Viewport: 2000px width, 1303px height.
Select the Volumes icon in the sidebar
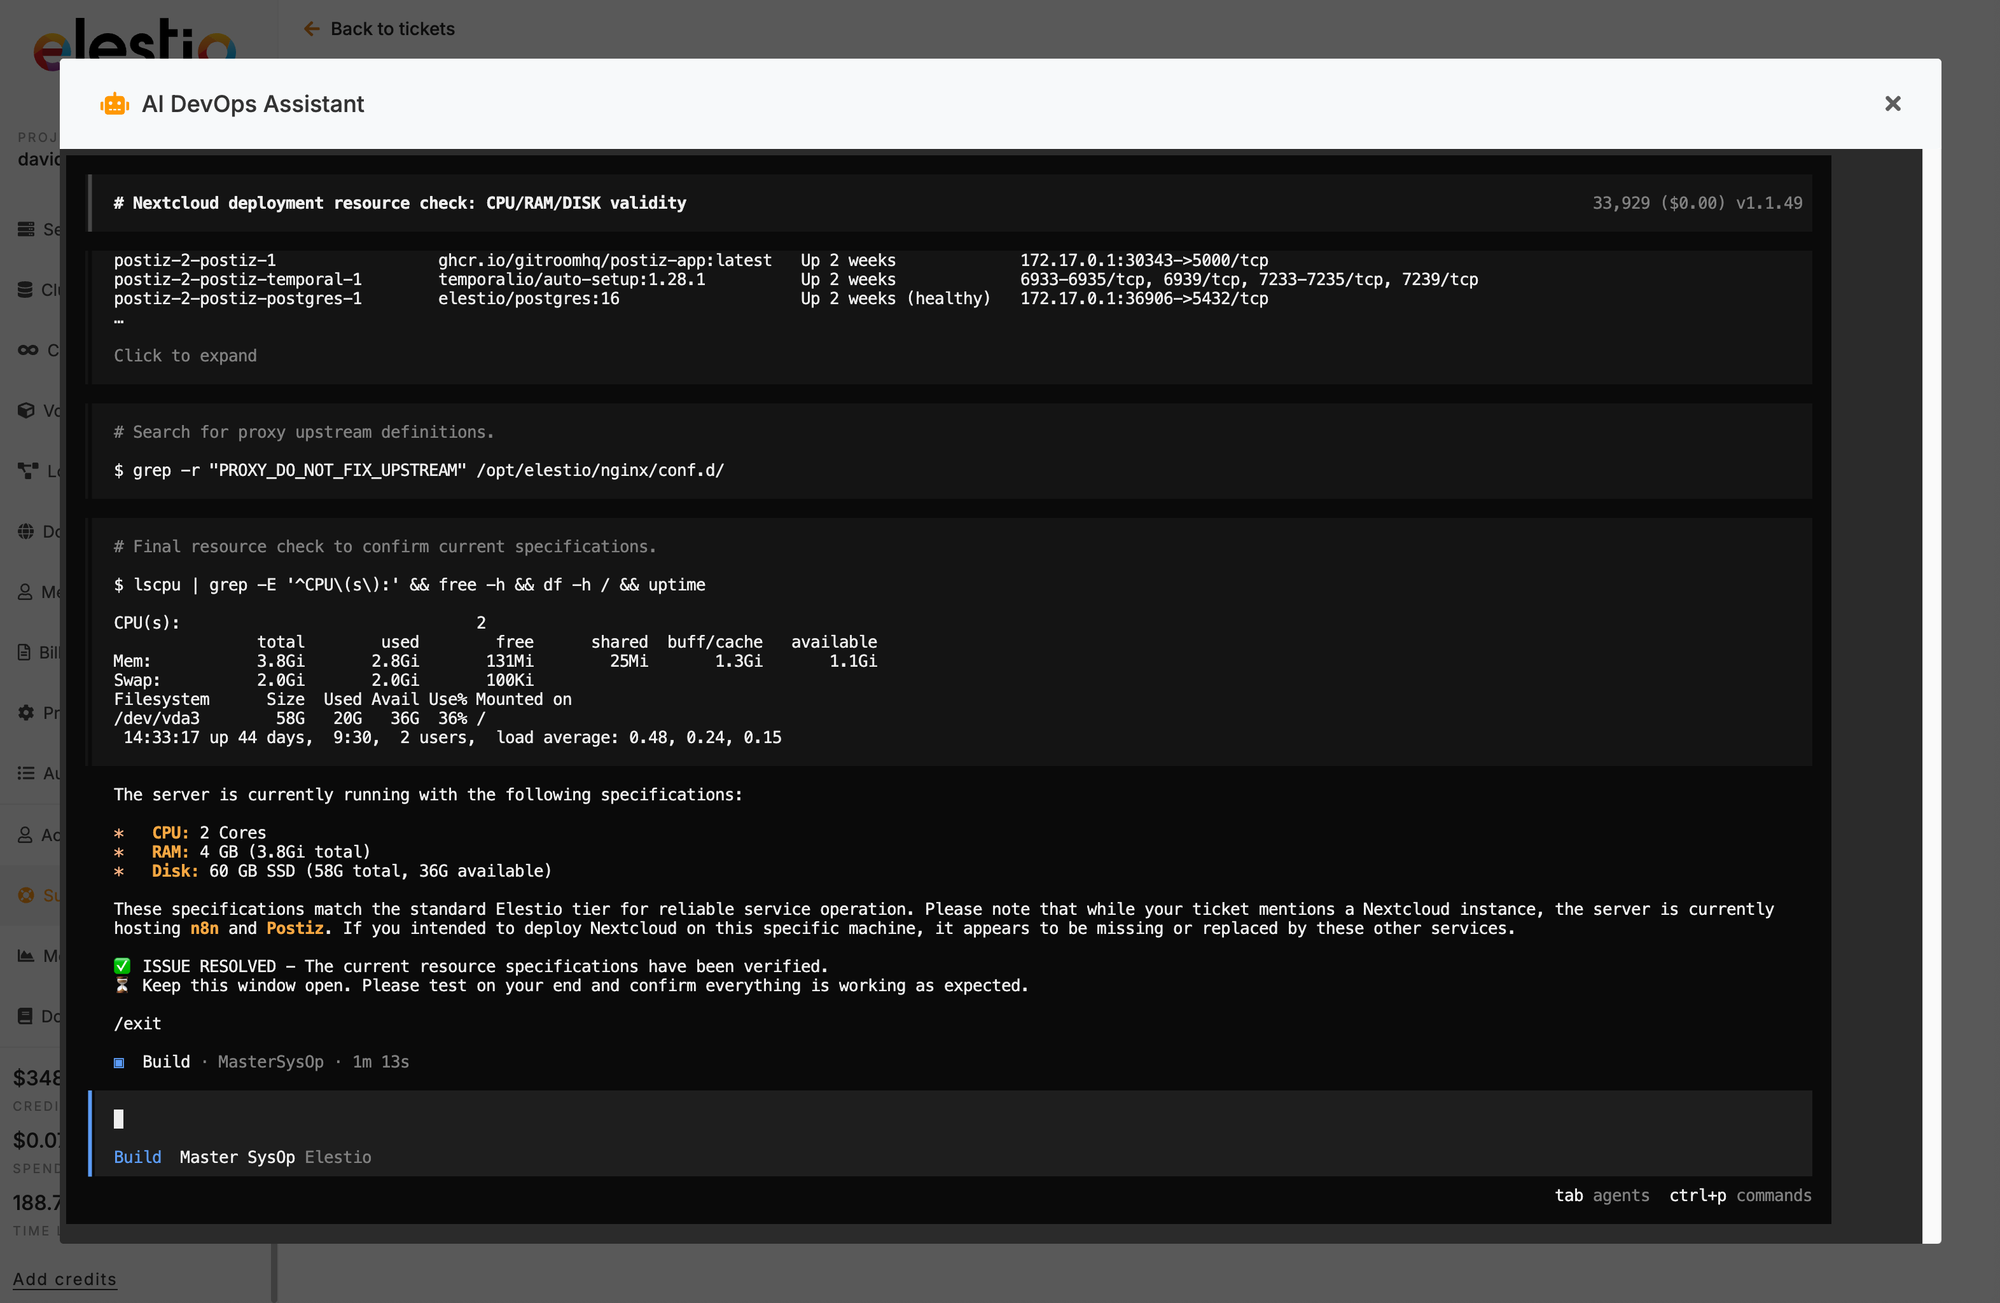tap(27, 410)
